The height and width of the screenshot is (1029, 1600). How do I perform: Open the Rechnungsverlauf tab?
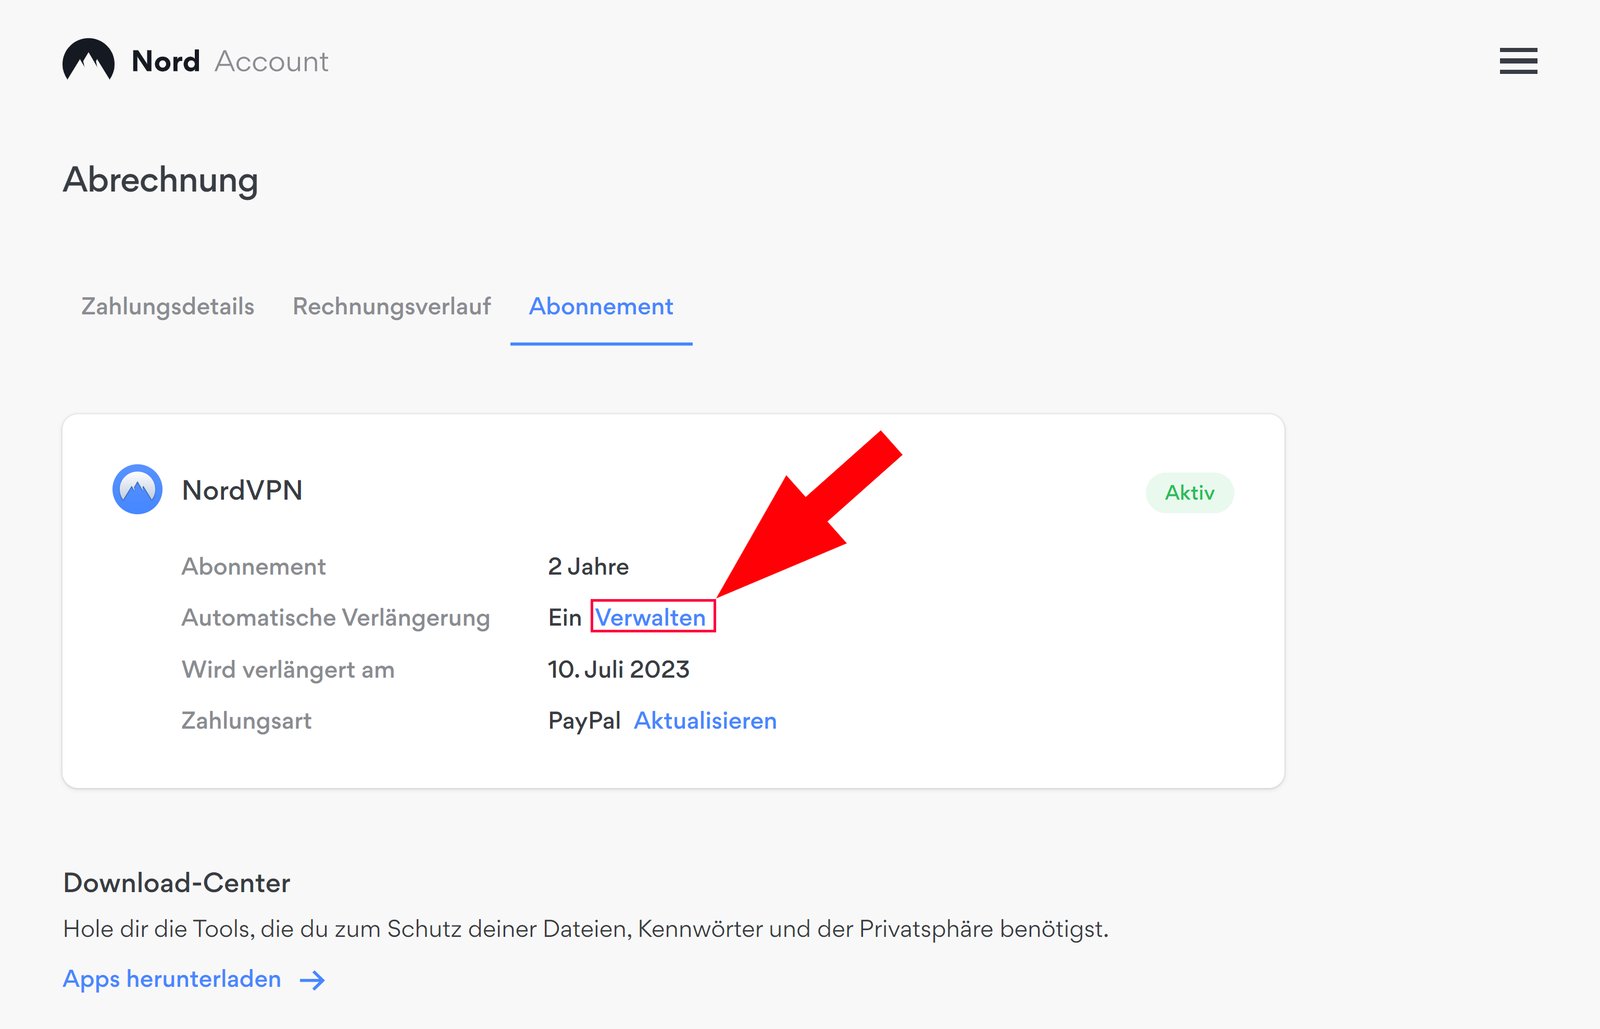[391, 307]
